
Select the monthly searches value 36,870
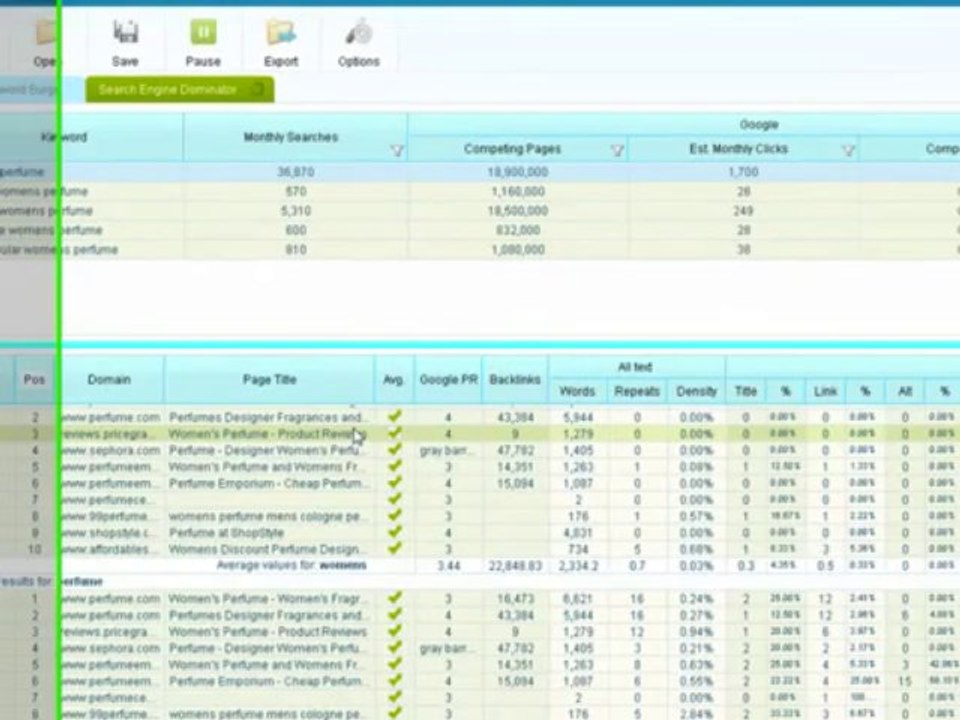tap(296, 172)
